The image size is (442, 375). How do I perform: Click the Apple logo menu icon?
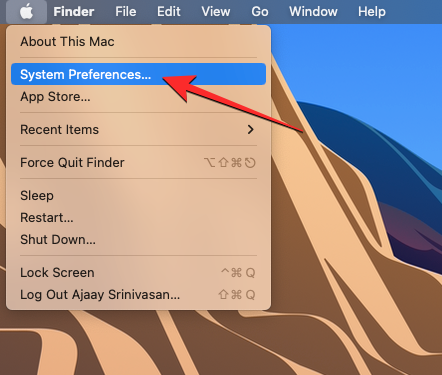point(26,12)
